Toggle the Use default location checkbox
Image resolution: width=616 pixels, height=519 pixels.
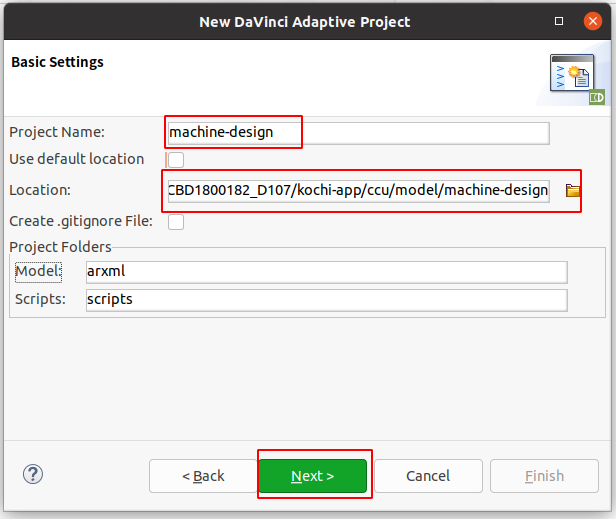pos(176,160)
